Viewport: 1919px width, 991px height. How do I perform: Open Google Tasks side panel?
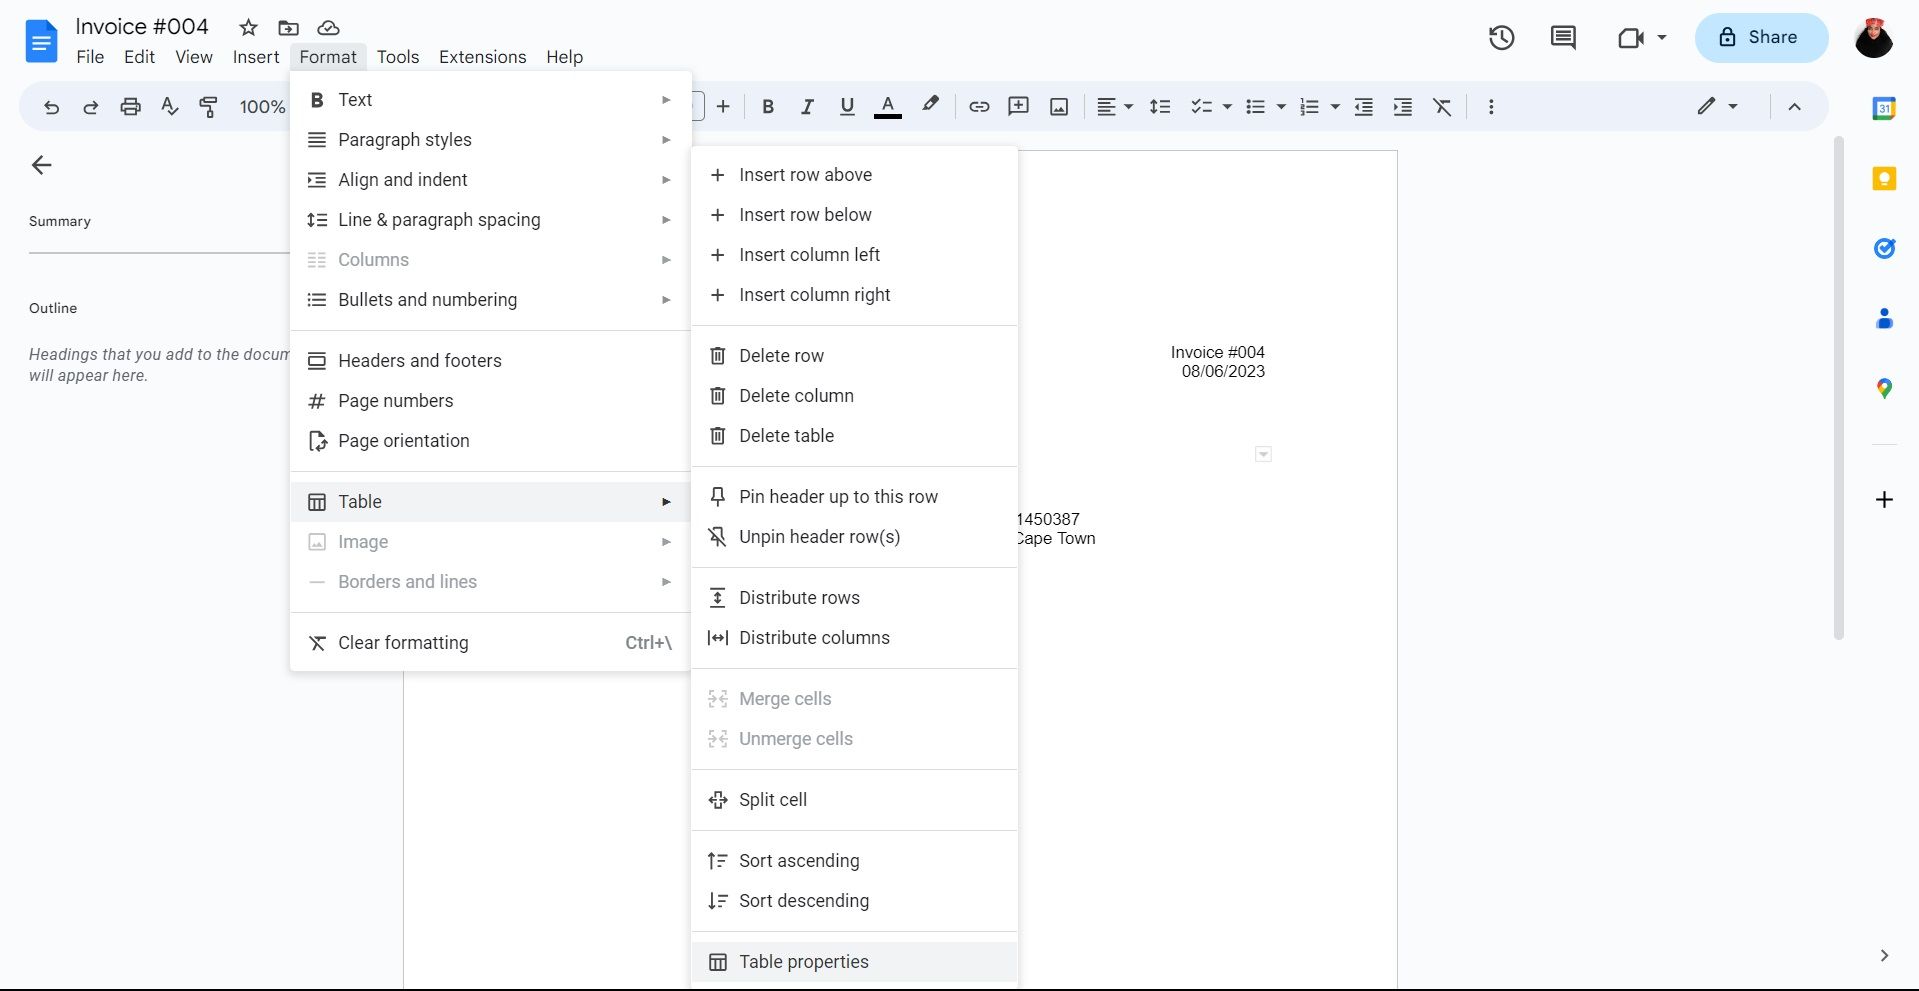coord(1884,248)
